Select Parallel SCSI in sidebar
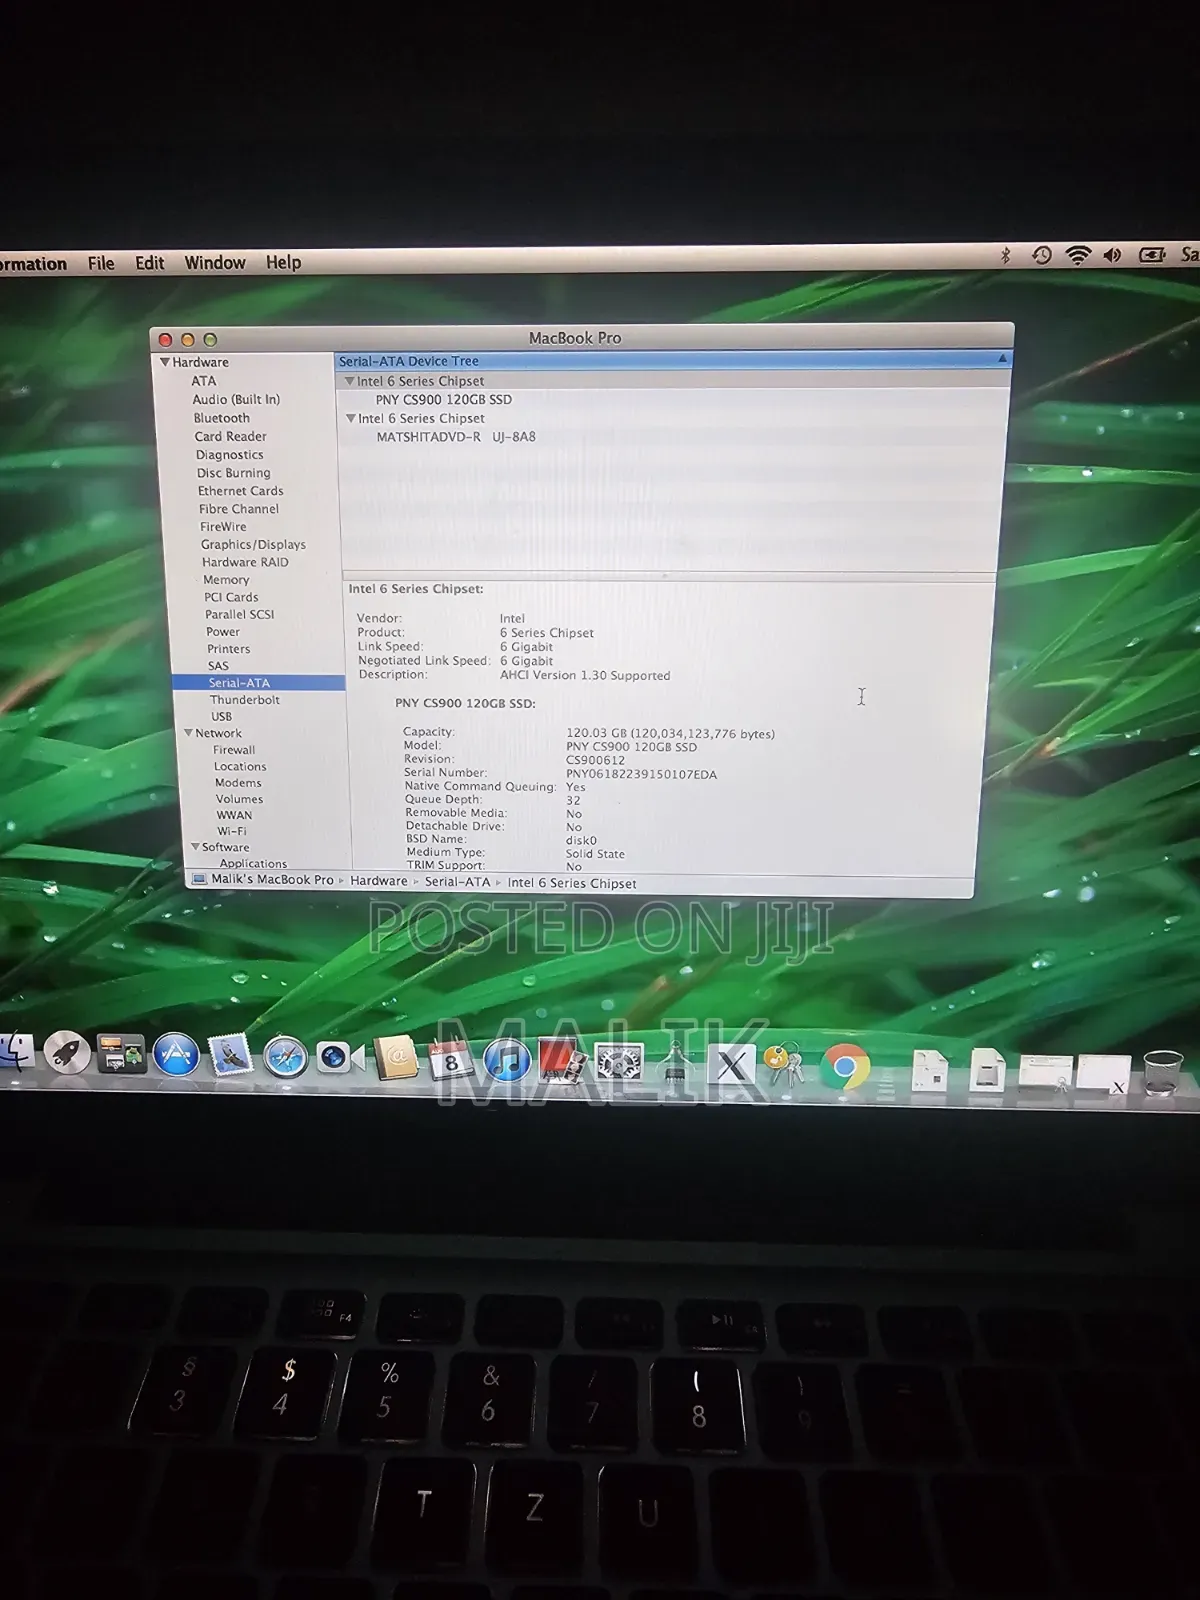Screen dimensions: 1200x1600 [x=240, y=614]
